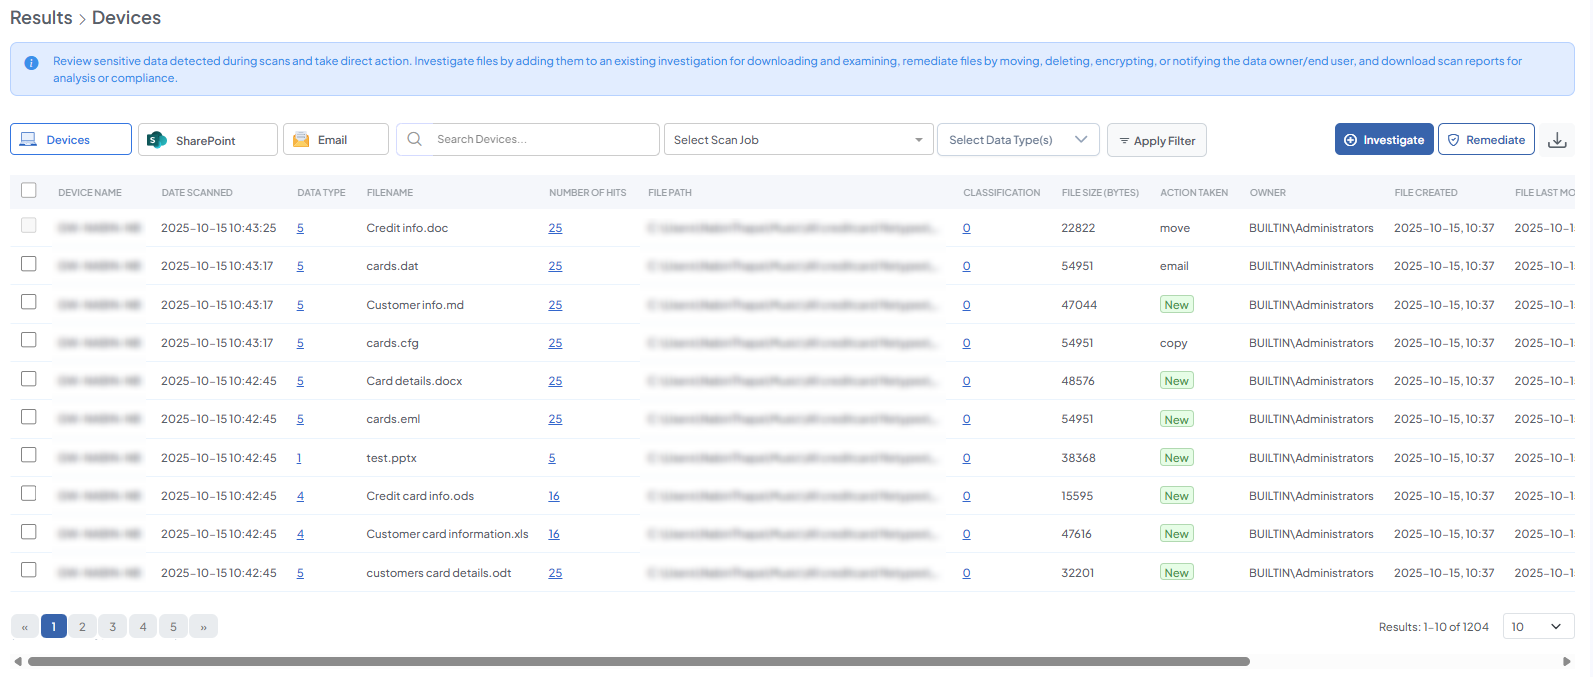Tick the checkbox for test.pptx row
Image resolution: width=1593 pixels, height=677 pixels.
[x=29, y=455]
